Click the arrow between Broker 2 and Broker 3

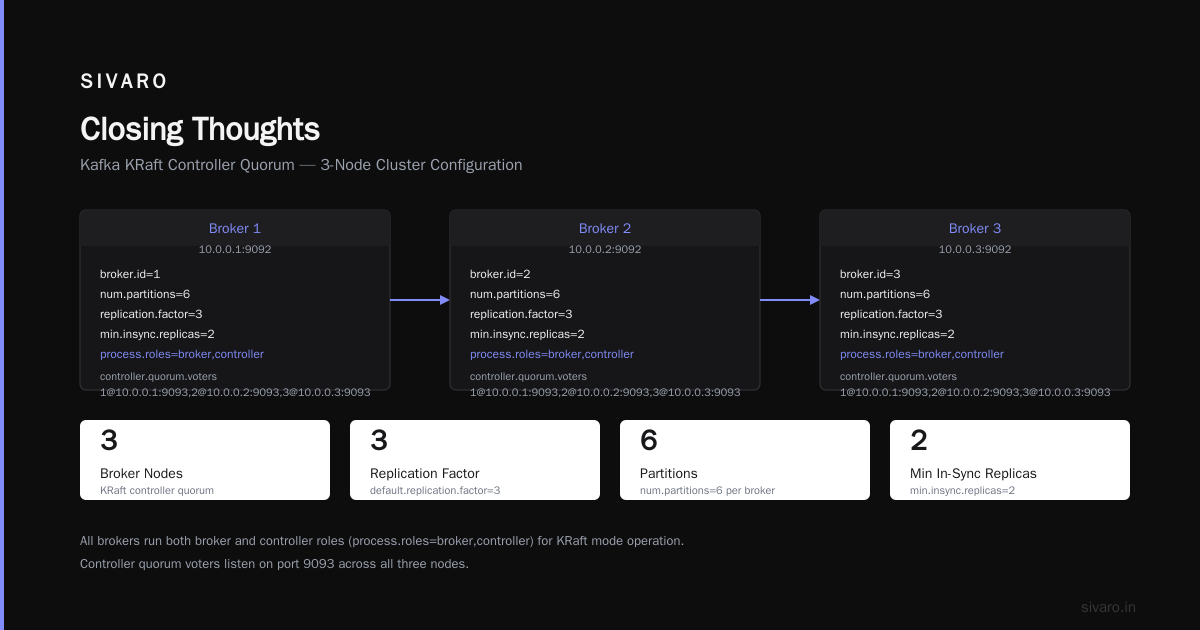tap(790, 299)
